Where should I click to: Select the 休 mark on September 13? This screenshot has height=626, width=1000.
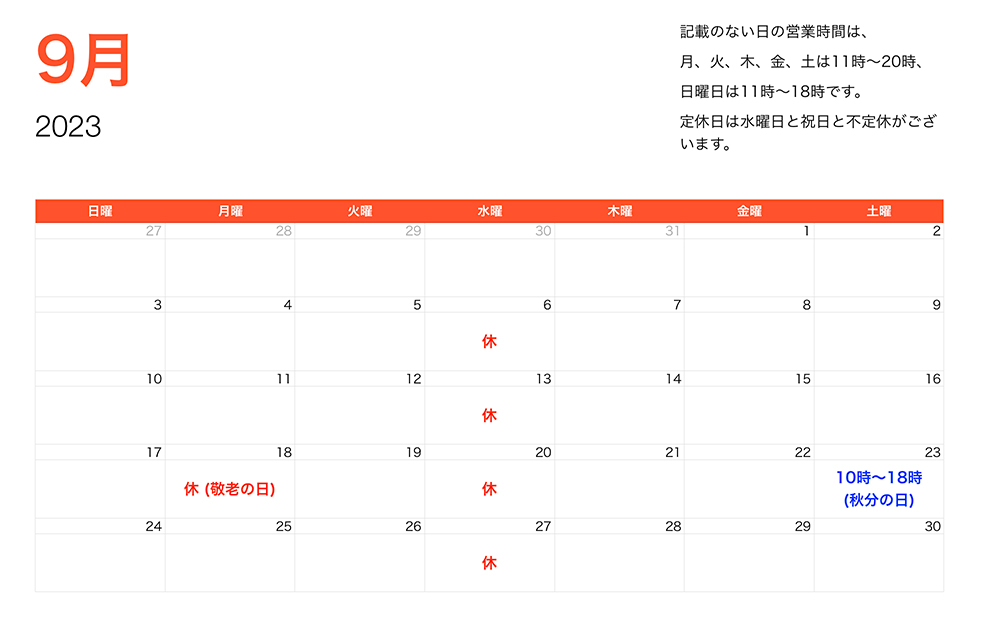coord(488,413)
